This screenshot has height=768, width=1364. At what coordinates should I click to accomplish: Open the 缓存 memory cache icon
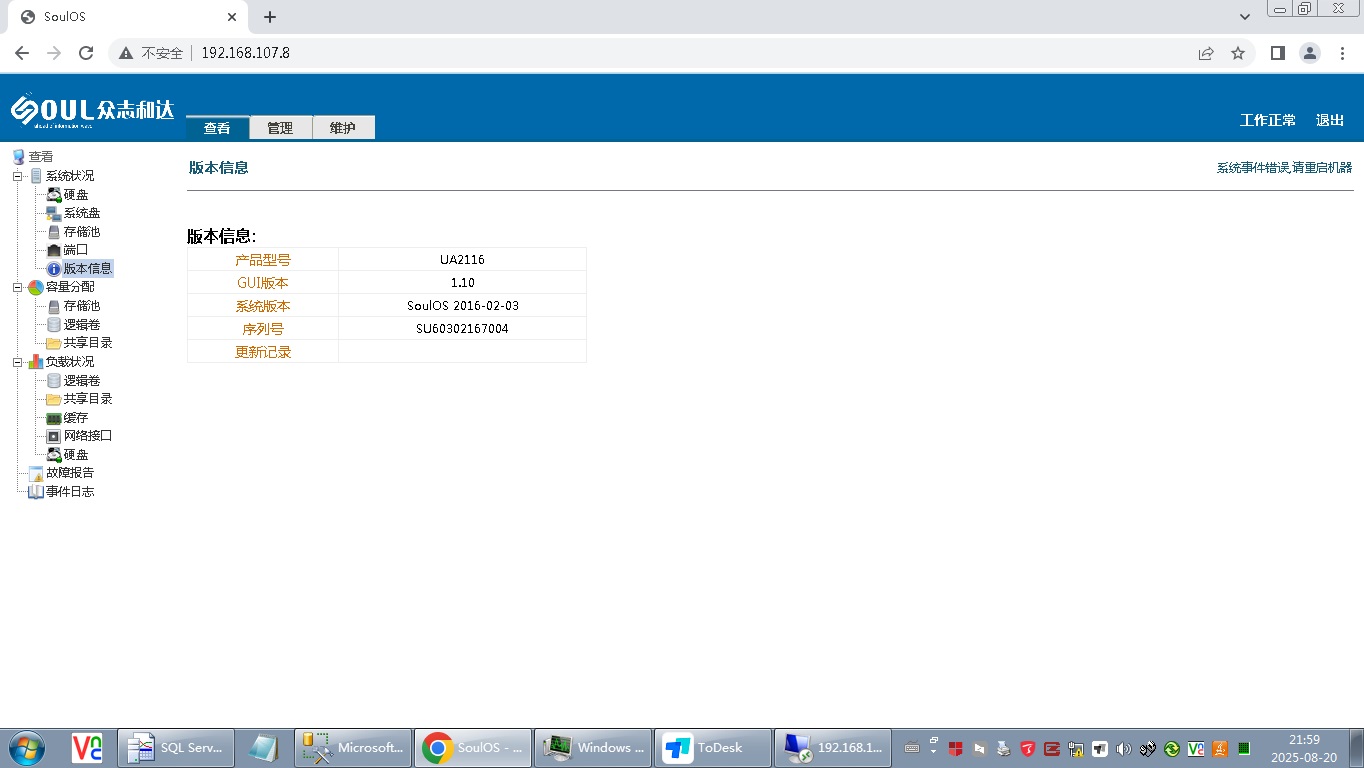coord(54,418)
